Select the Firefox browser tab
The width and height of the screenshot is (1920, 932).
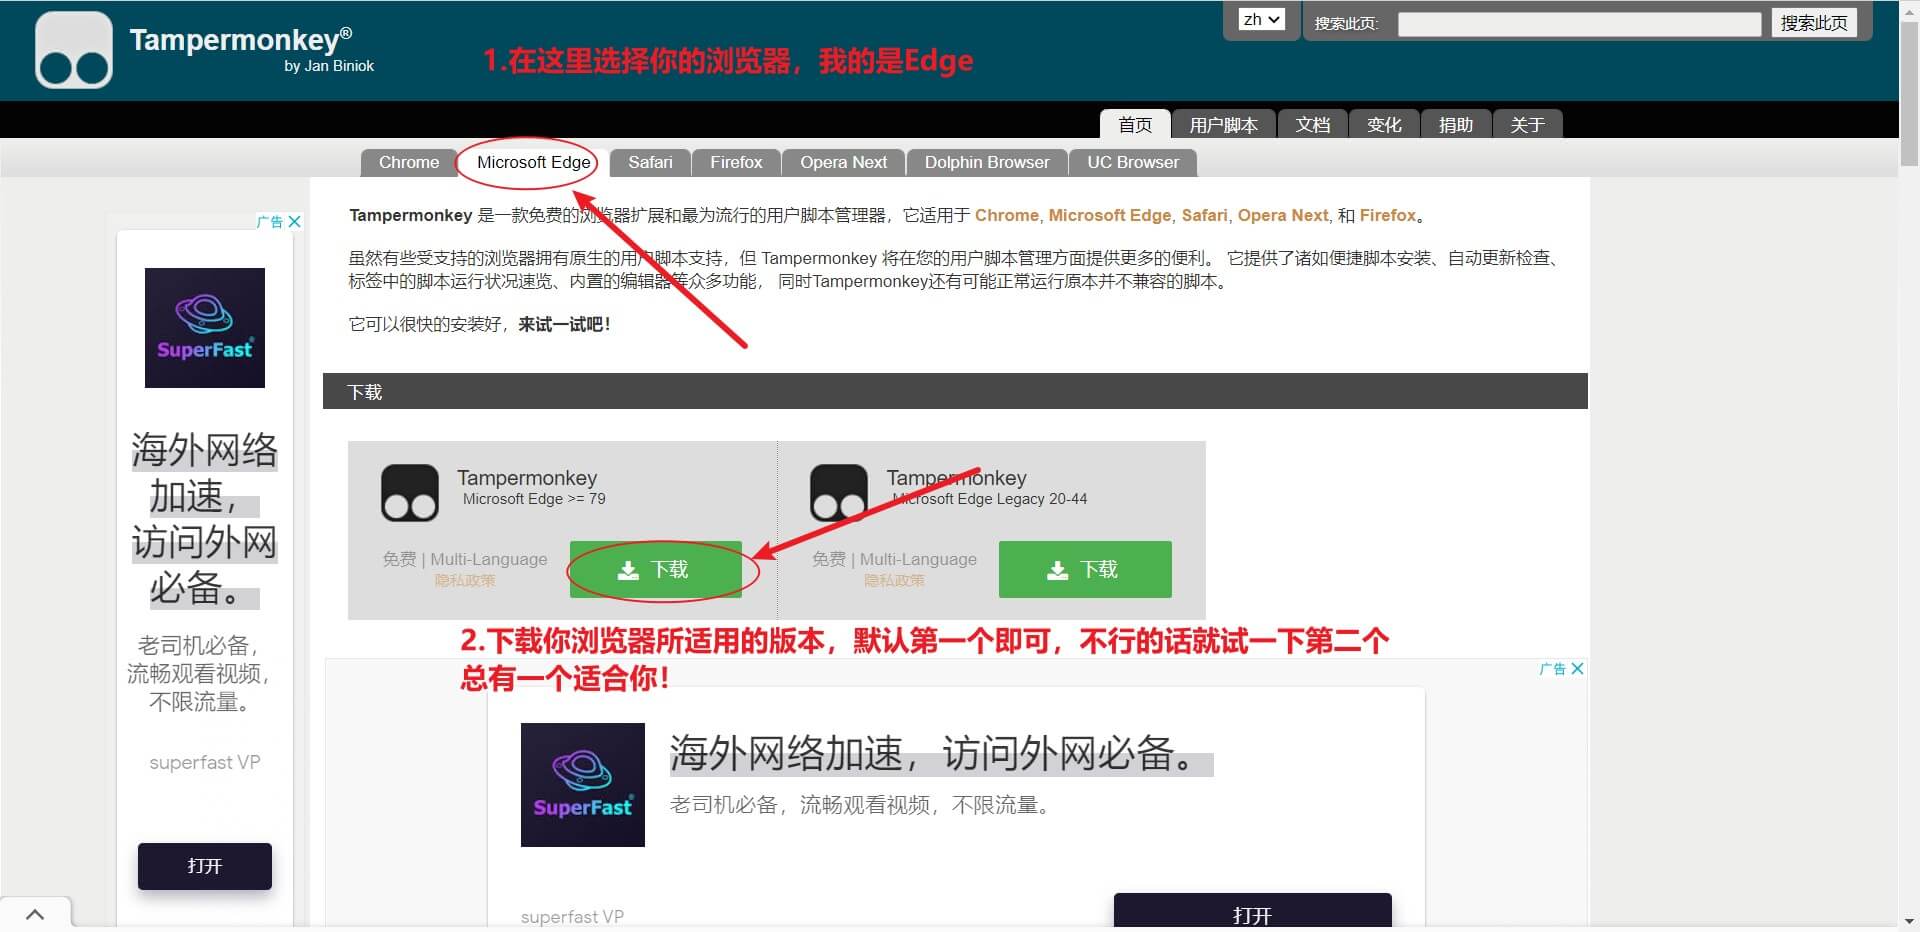(736, 162)
